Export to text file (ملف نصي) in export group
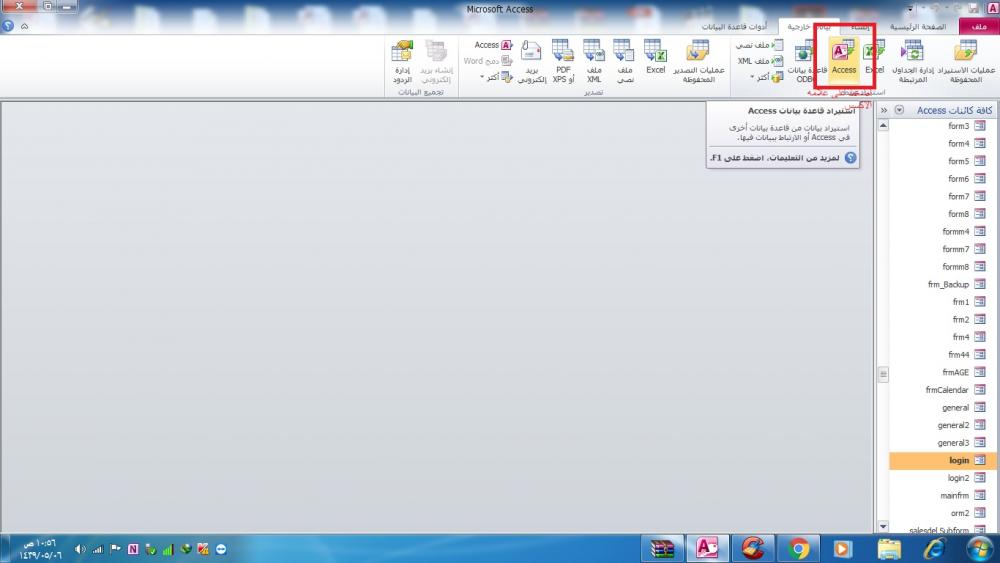 coord(624,61)
